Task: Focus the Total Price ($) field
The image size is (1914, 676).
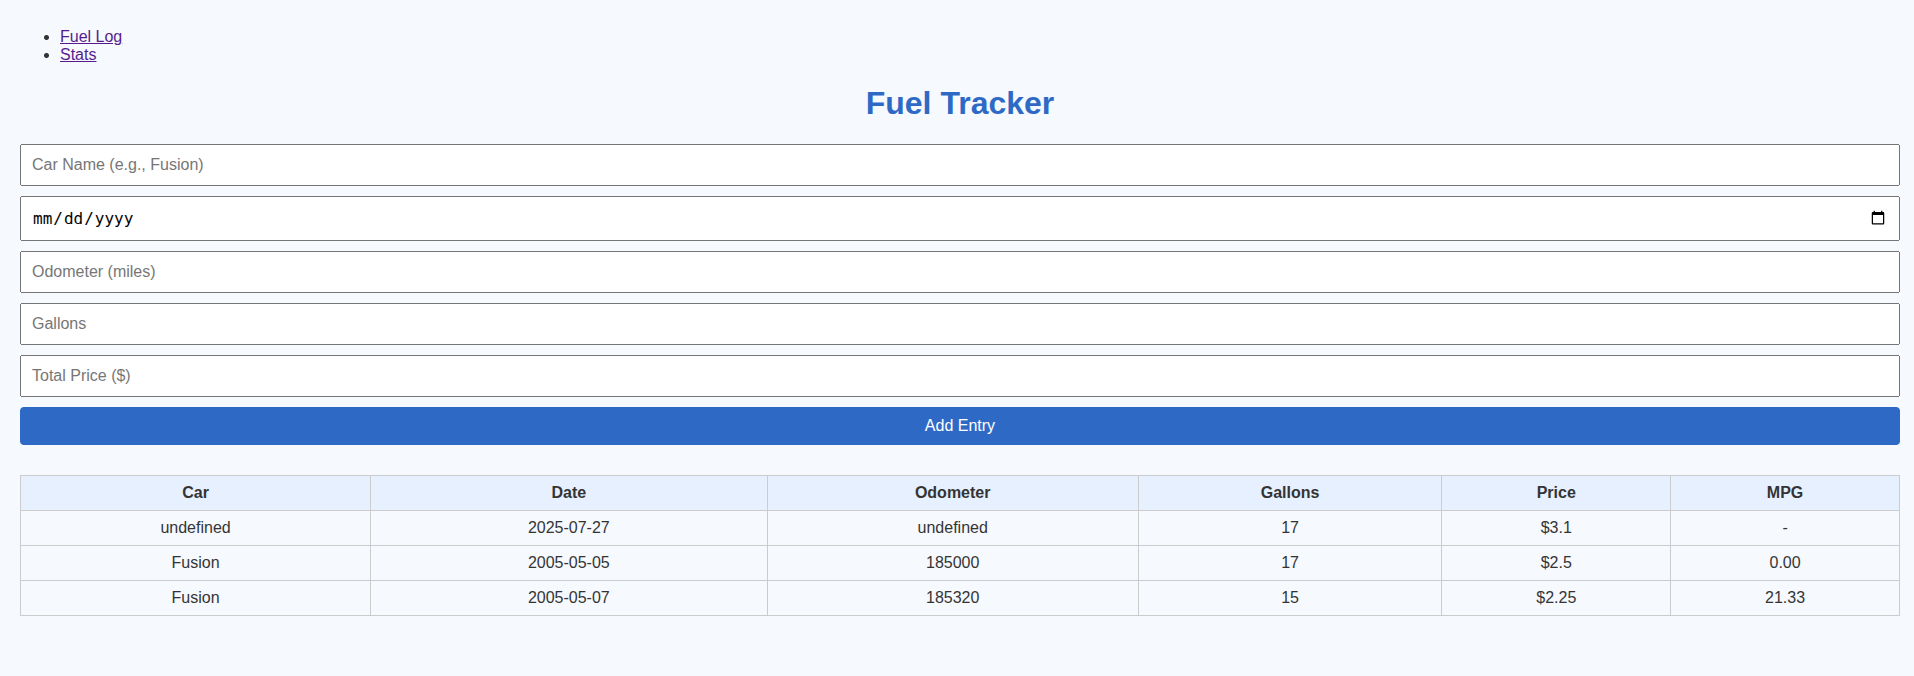Action: click(960, 376)
